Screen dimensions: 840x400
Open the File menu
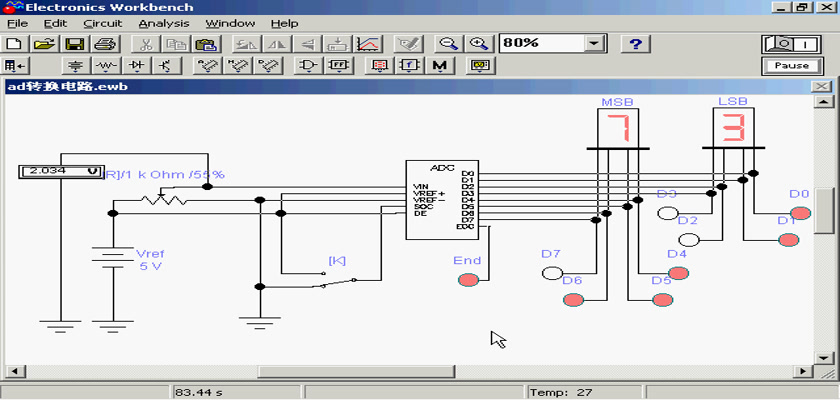tap(17, 24)
